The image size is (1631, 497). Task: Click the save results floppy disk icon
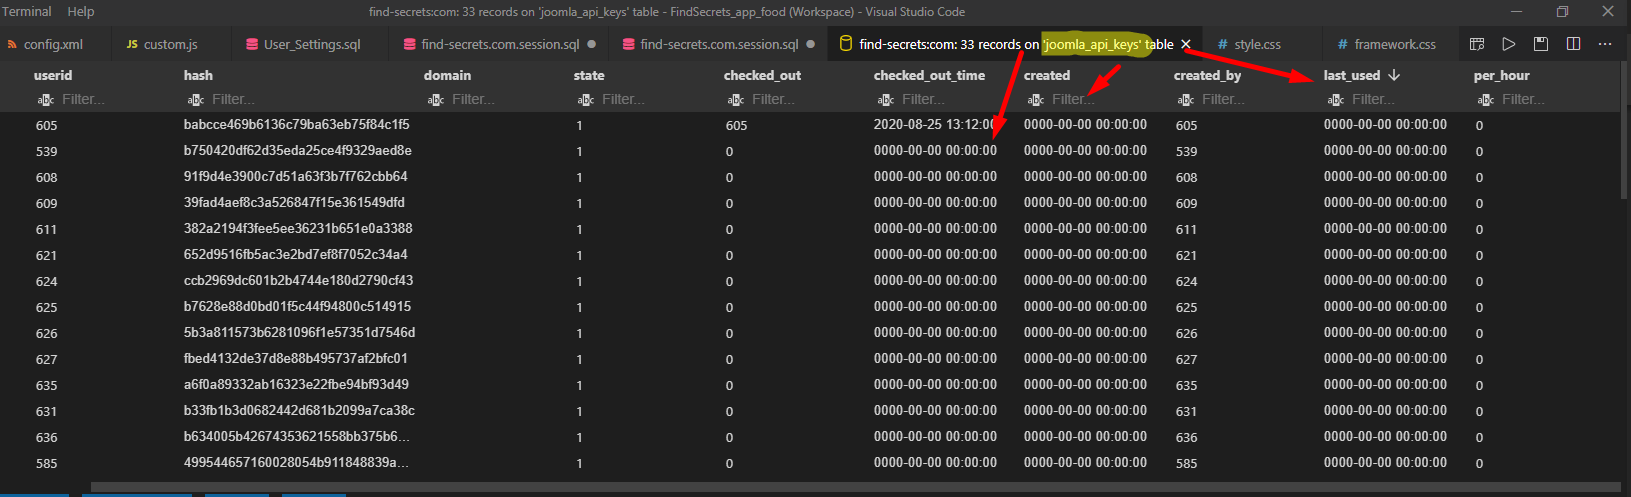click(x=1541, y=44)
